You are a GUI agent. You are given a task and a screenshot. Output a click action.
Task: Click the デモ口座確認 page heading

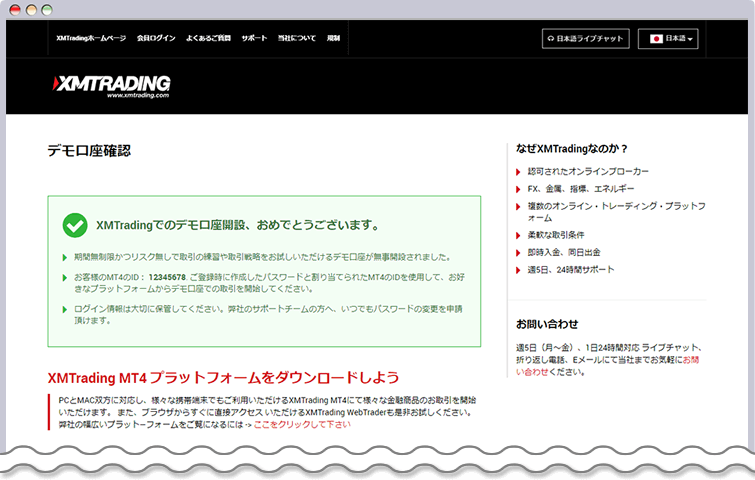click(x=89, y=151)
